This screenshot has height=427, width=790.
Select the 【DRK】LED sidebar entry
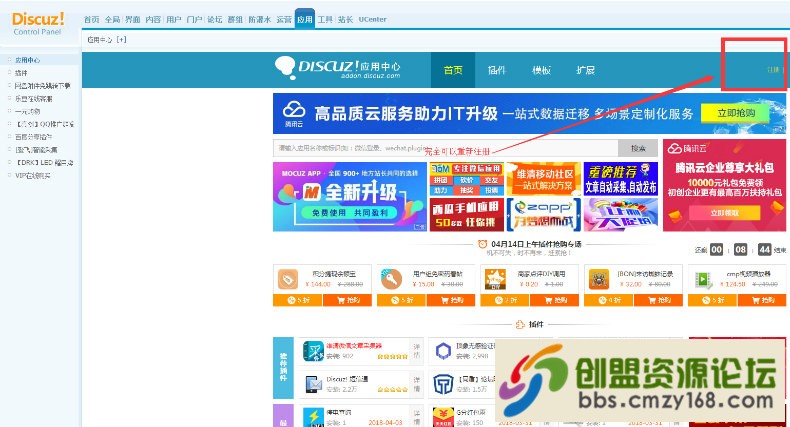[x=44, y=163]
